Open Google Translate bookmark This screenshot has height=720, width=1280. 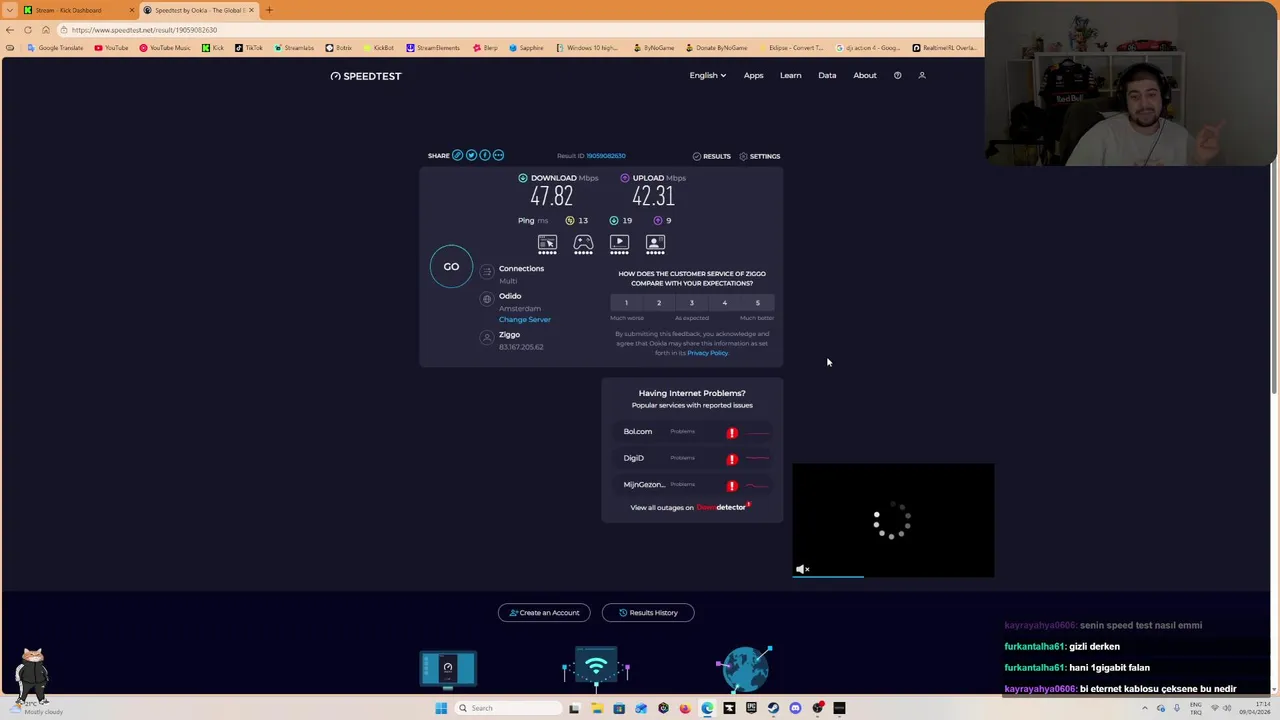tap(55, 48)
